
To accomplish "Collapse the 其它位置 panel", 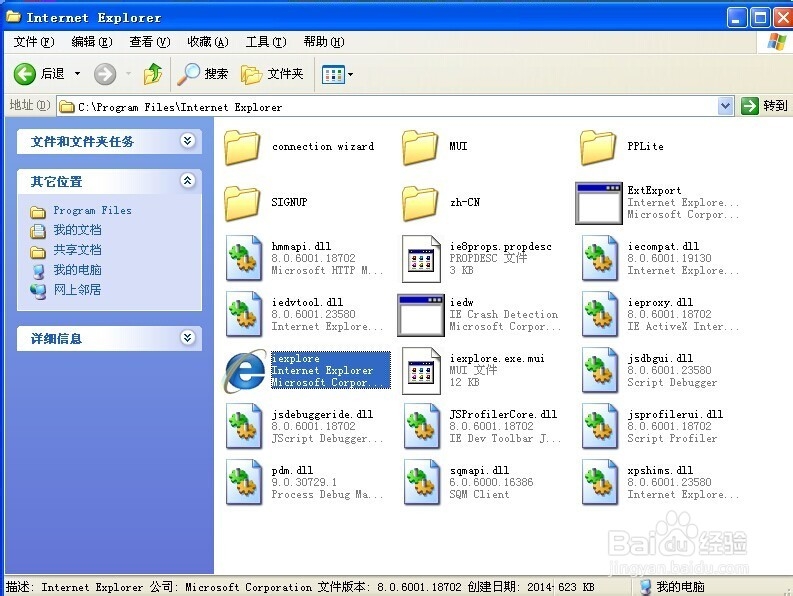I will (188, 180).
